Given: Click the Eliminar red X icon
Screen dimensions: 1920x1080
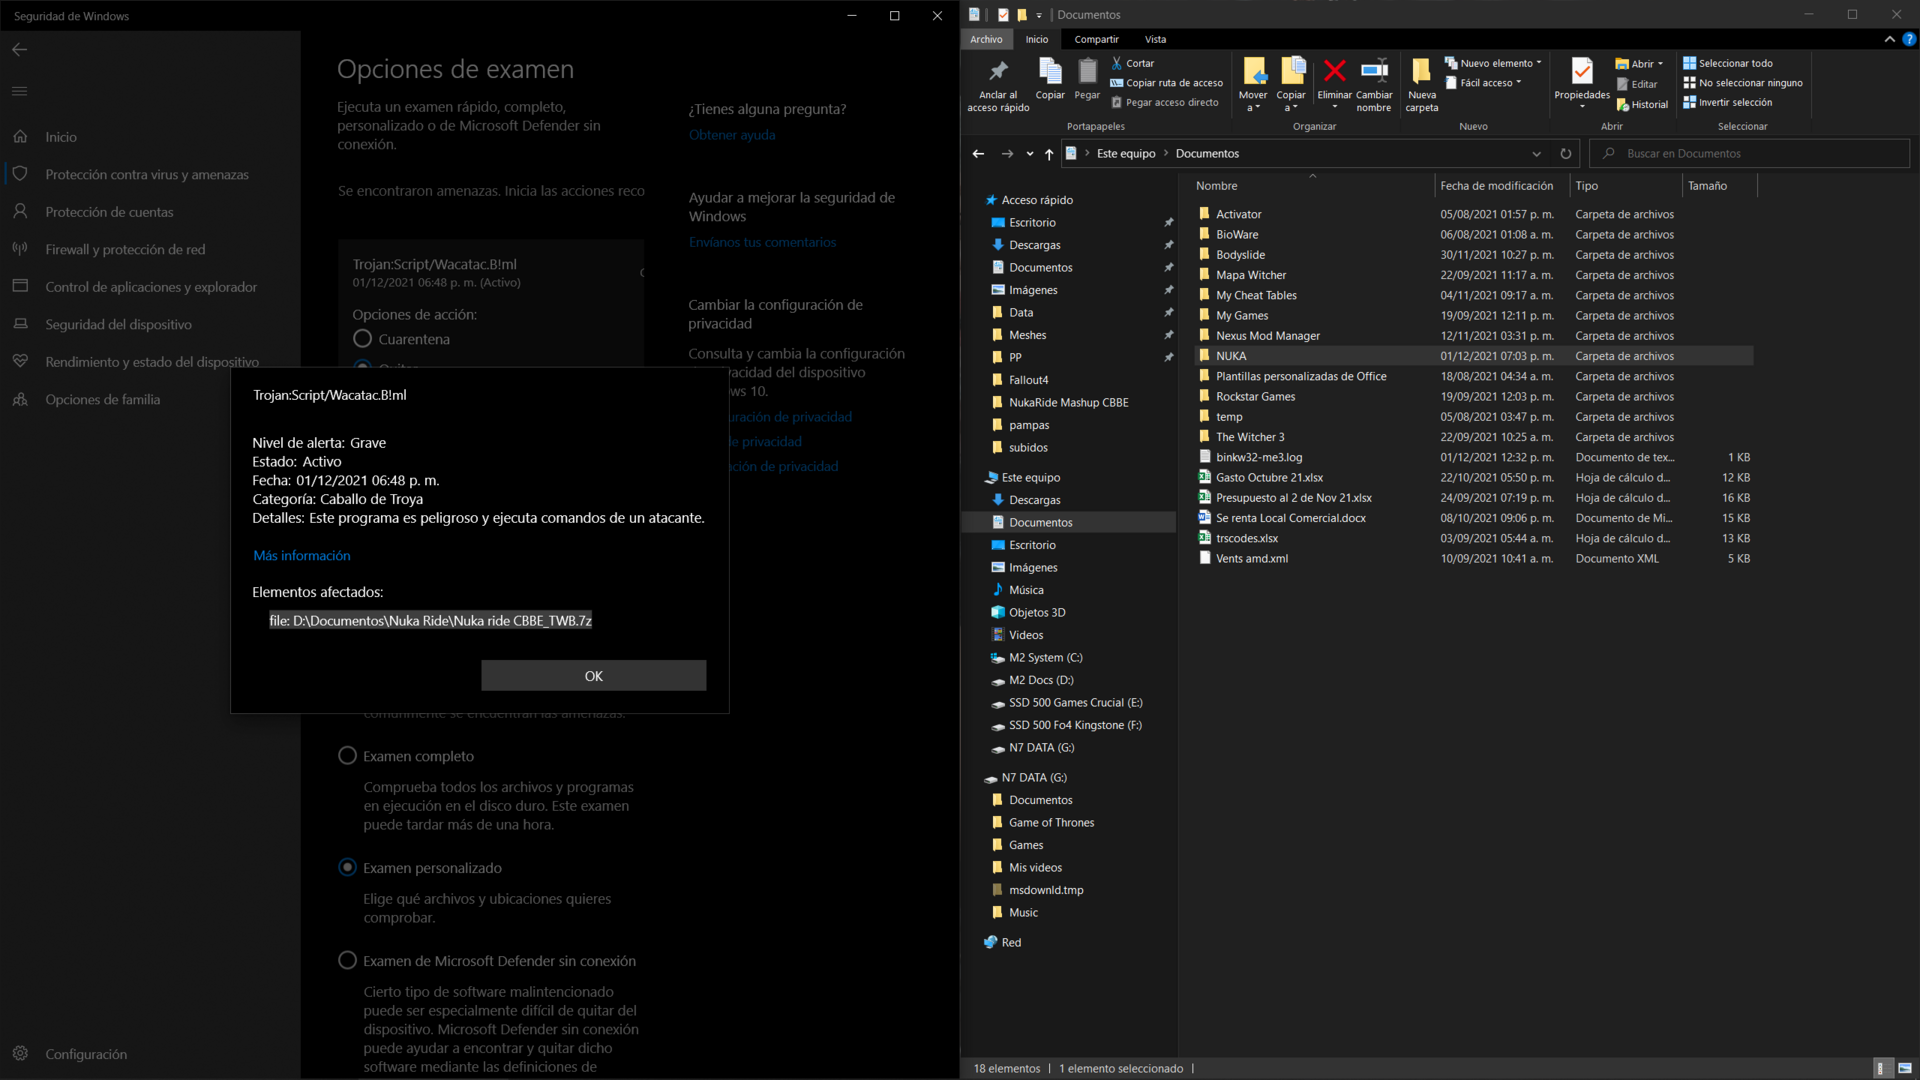Looking at the screenshot, I should (x=1334, y=71).
